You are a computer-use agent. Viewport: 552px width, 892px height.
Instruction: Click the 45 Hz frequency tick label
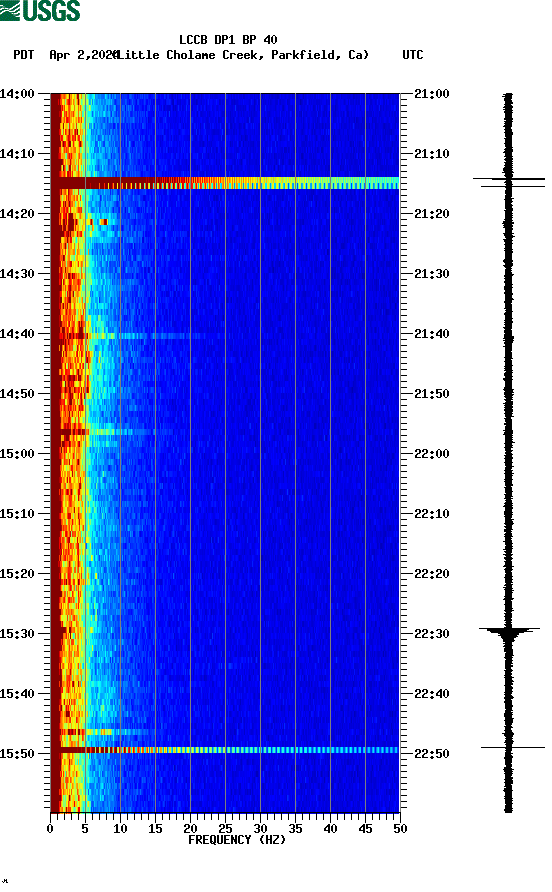pyautogui.click(x=365, y=829)
